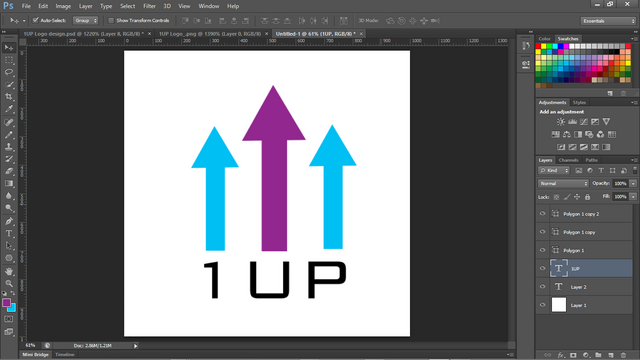Select the Dodge tool
Image resolution: width=640 pixels, height=360 pixels.
click(x=9, y=209)
